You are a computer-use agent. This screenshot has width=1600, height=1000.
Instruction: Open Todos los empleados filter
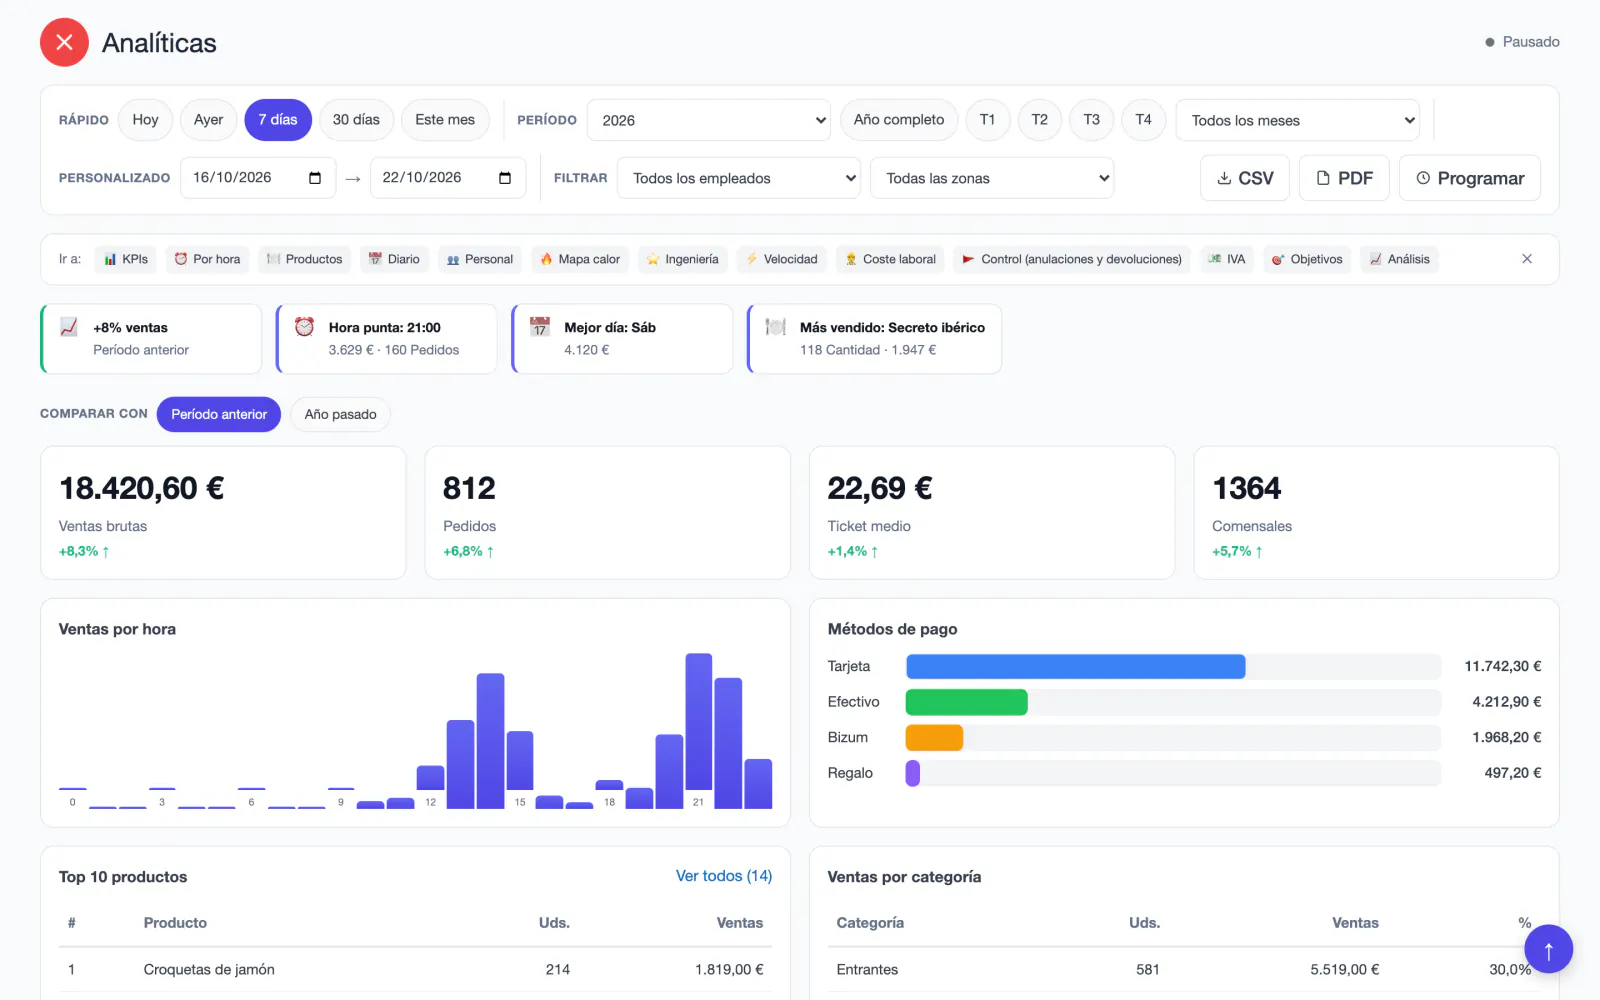point(739,178)
